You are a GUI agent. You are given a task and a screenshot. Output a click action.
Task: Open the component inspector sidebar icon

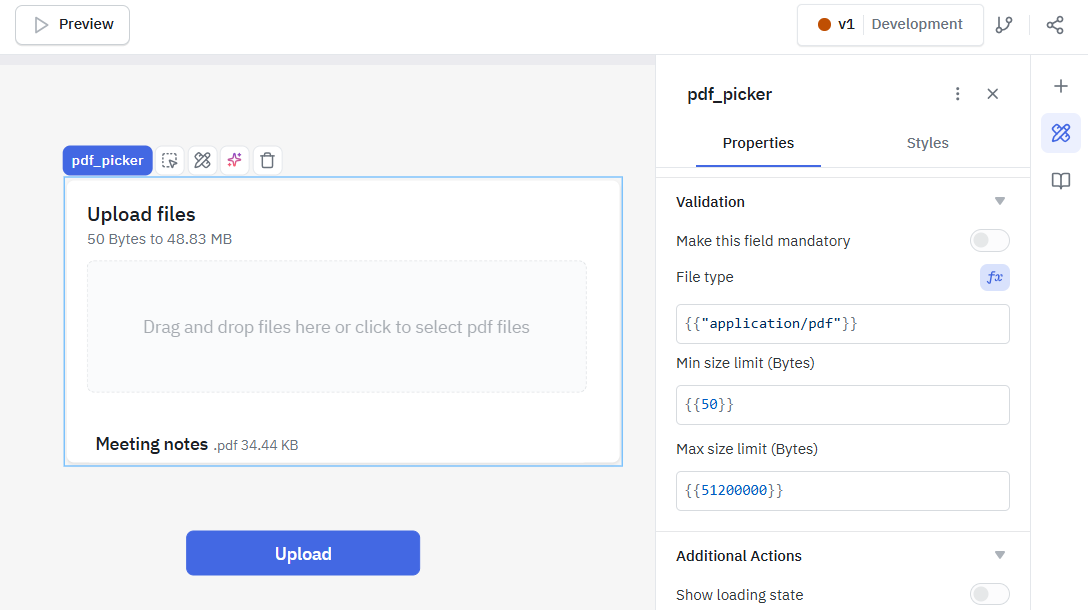coord(1061,132)
